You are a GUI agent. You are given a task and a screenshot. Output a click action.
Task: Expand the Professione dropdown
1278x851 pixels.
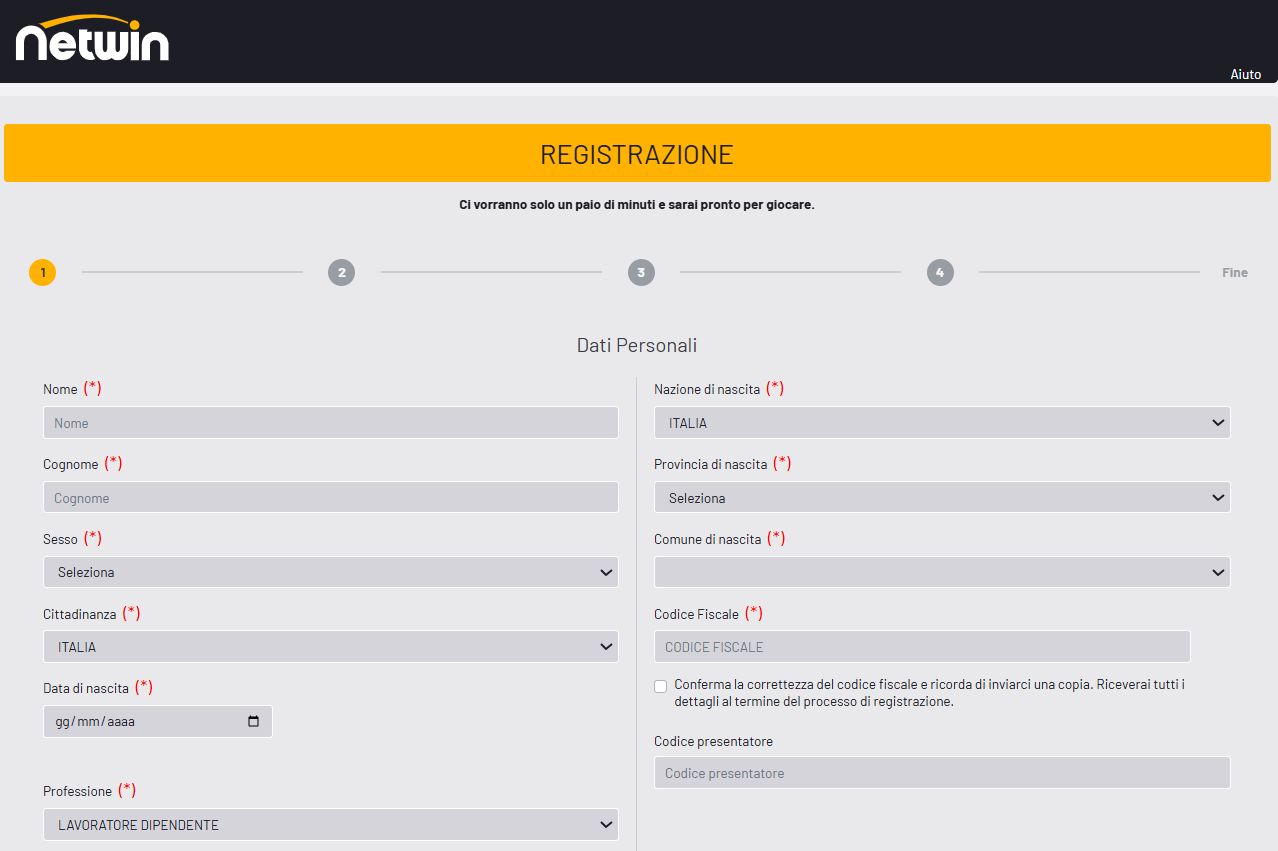coord(330,824)
